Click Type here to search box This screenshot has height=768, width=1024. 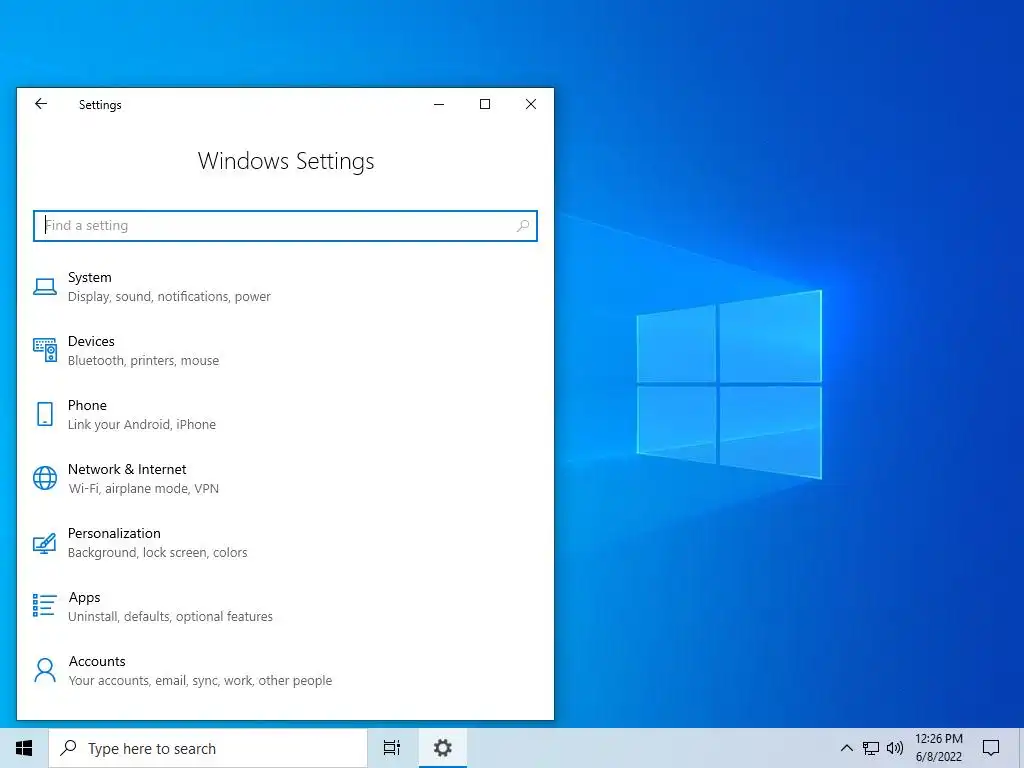tap(208, 748)
